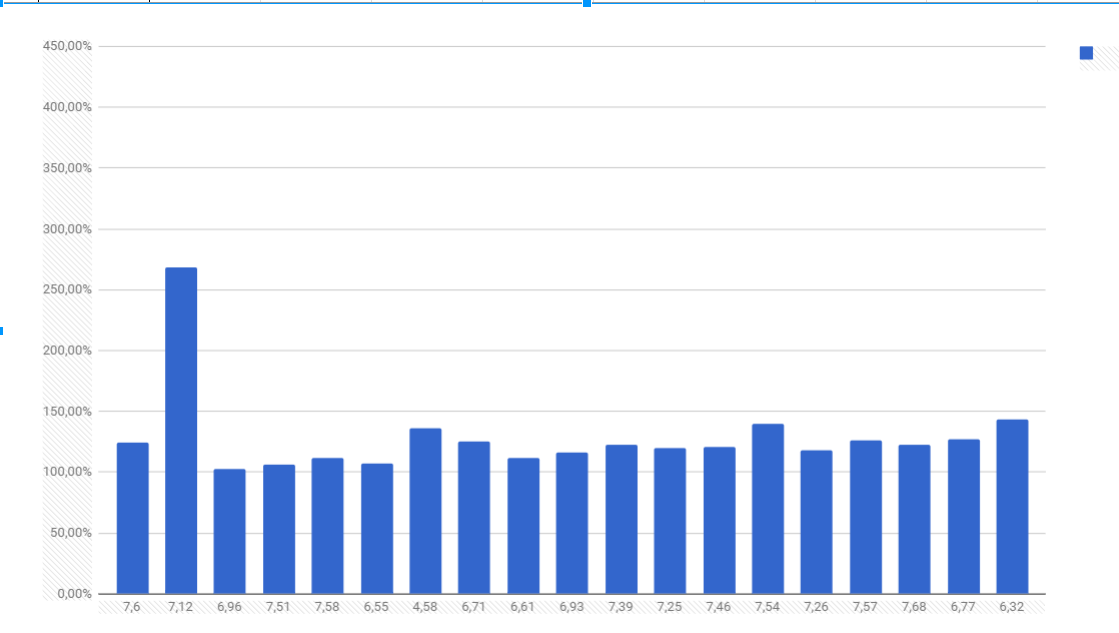Select the bar above label 7,54

(768, 509)
